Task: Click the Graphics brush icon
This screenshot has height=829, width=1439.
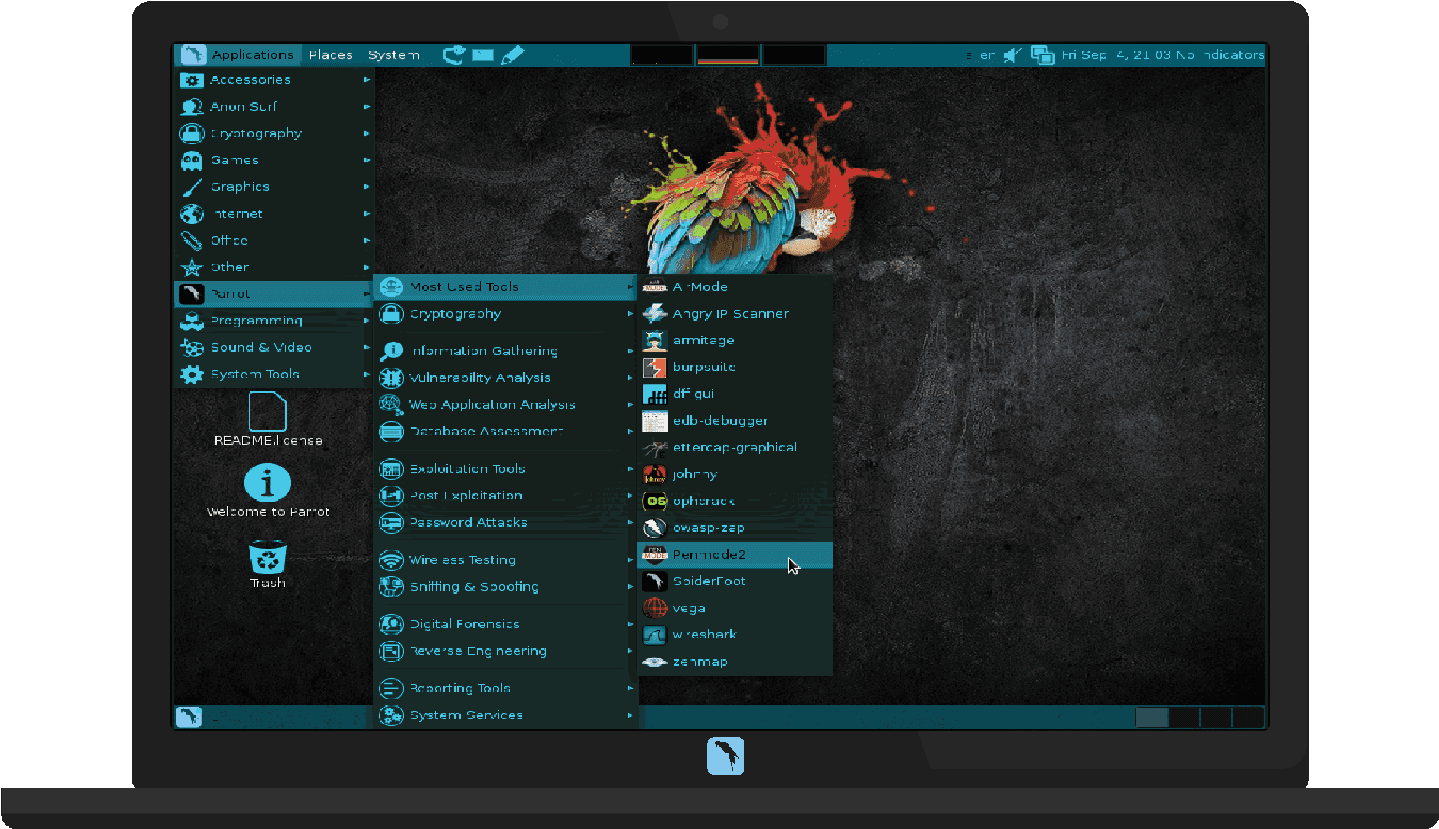Action: [191, 187]
